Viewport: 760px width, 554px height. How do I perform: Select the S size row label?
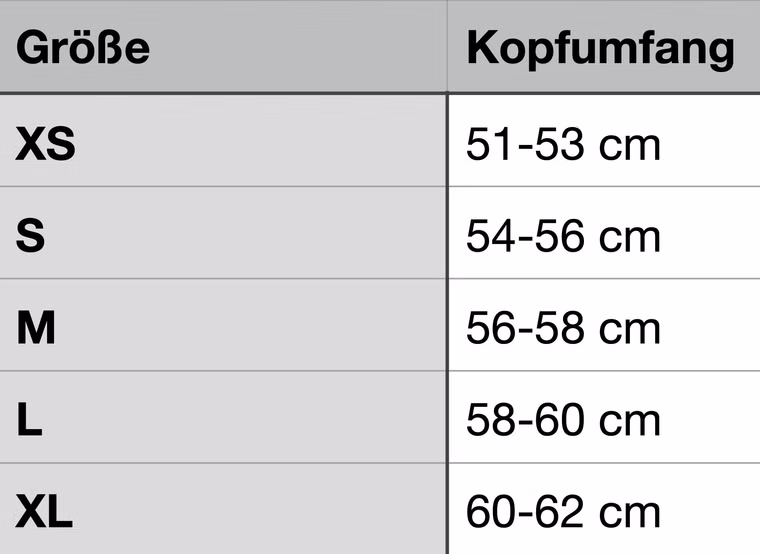tap(31, 236)
